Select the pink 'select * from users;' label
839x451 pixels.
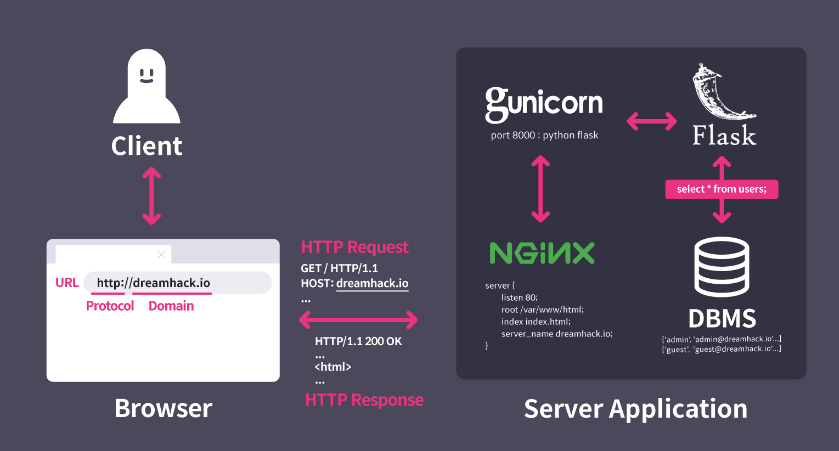point(721,189)
